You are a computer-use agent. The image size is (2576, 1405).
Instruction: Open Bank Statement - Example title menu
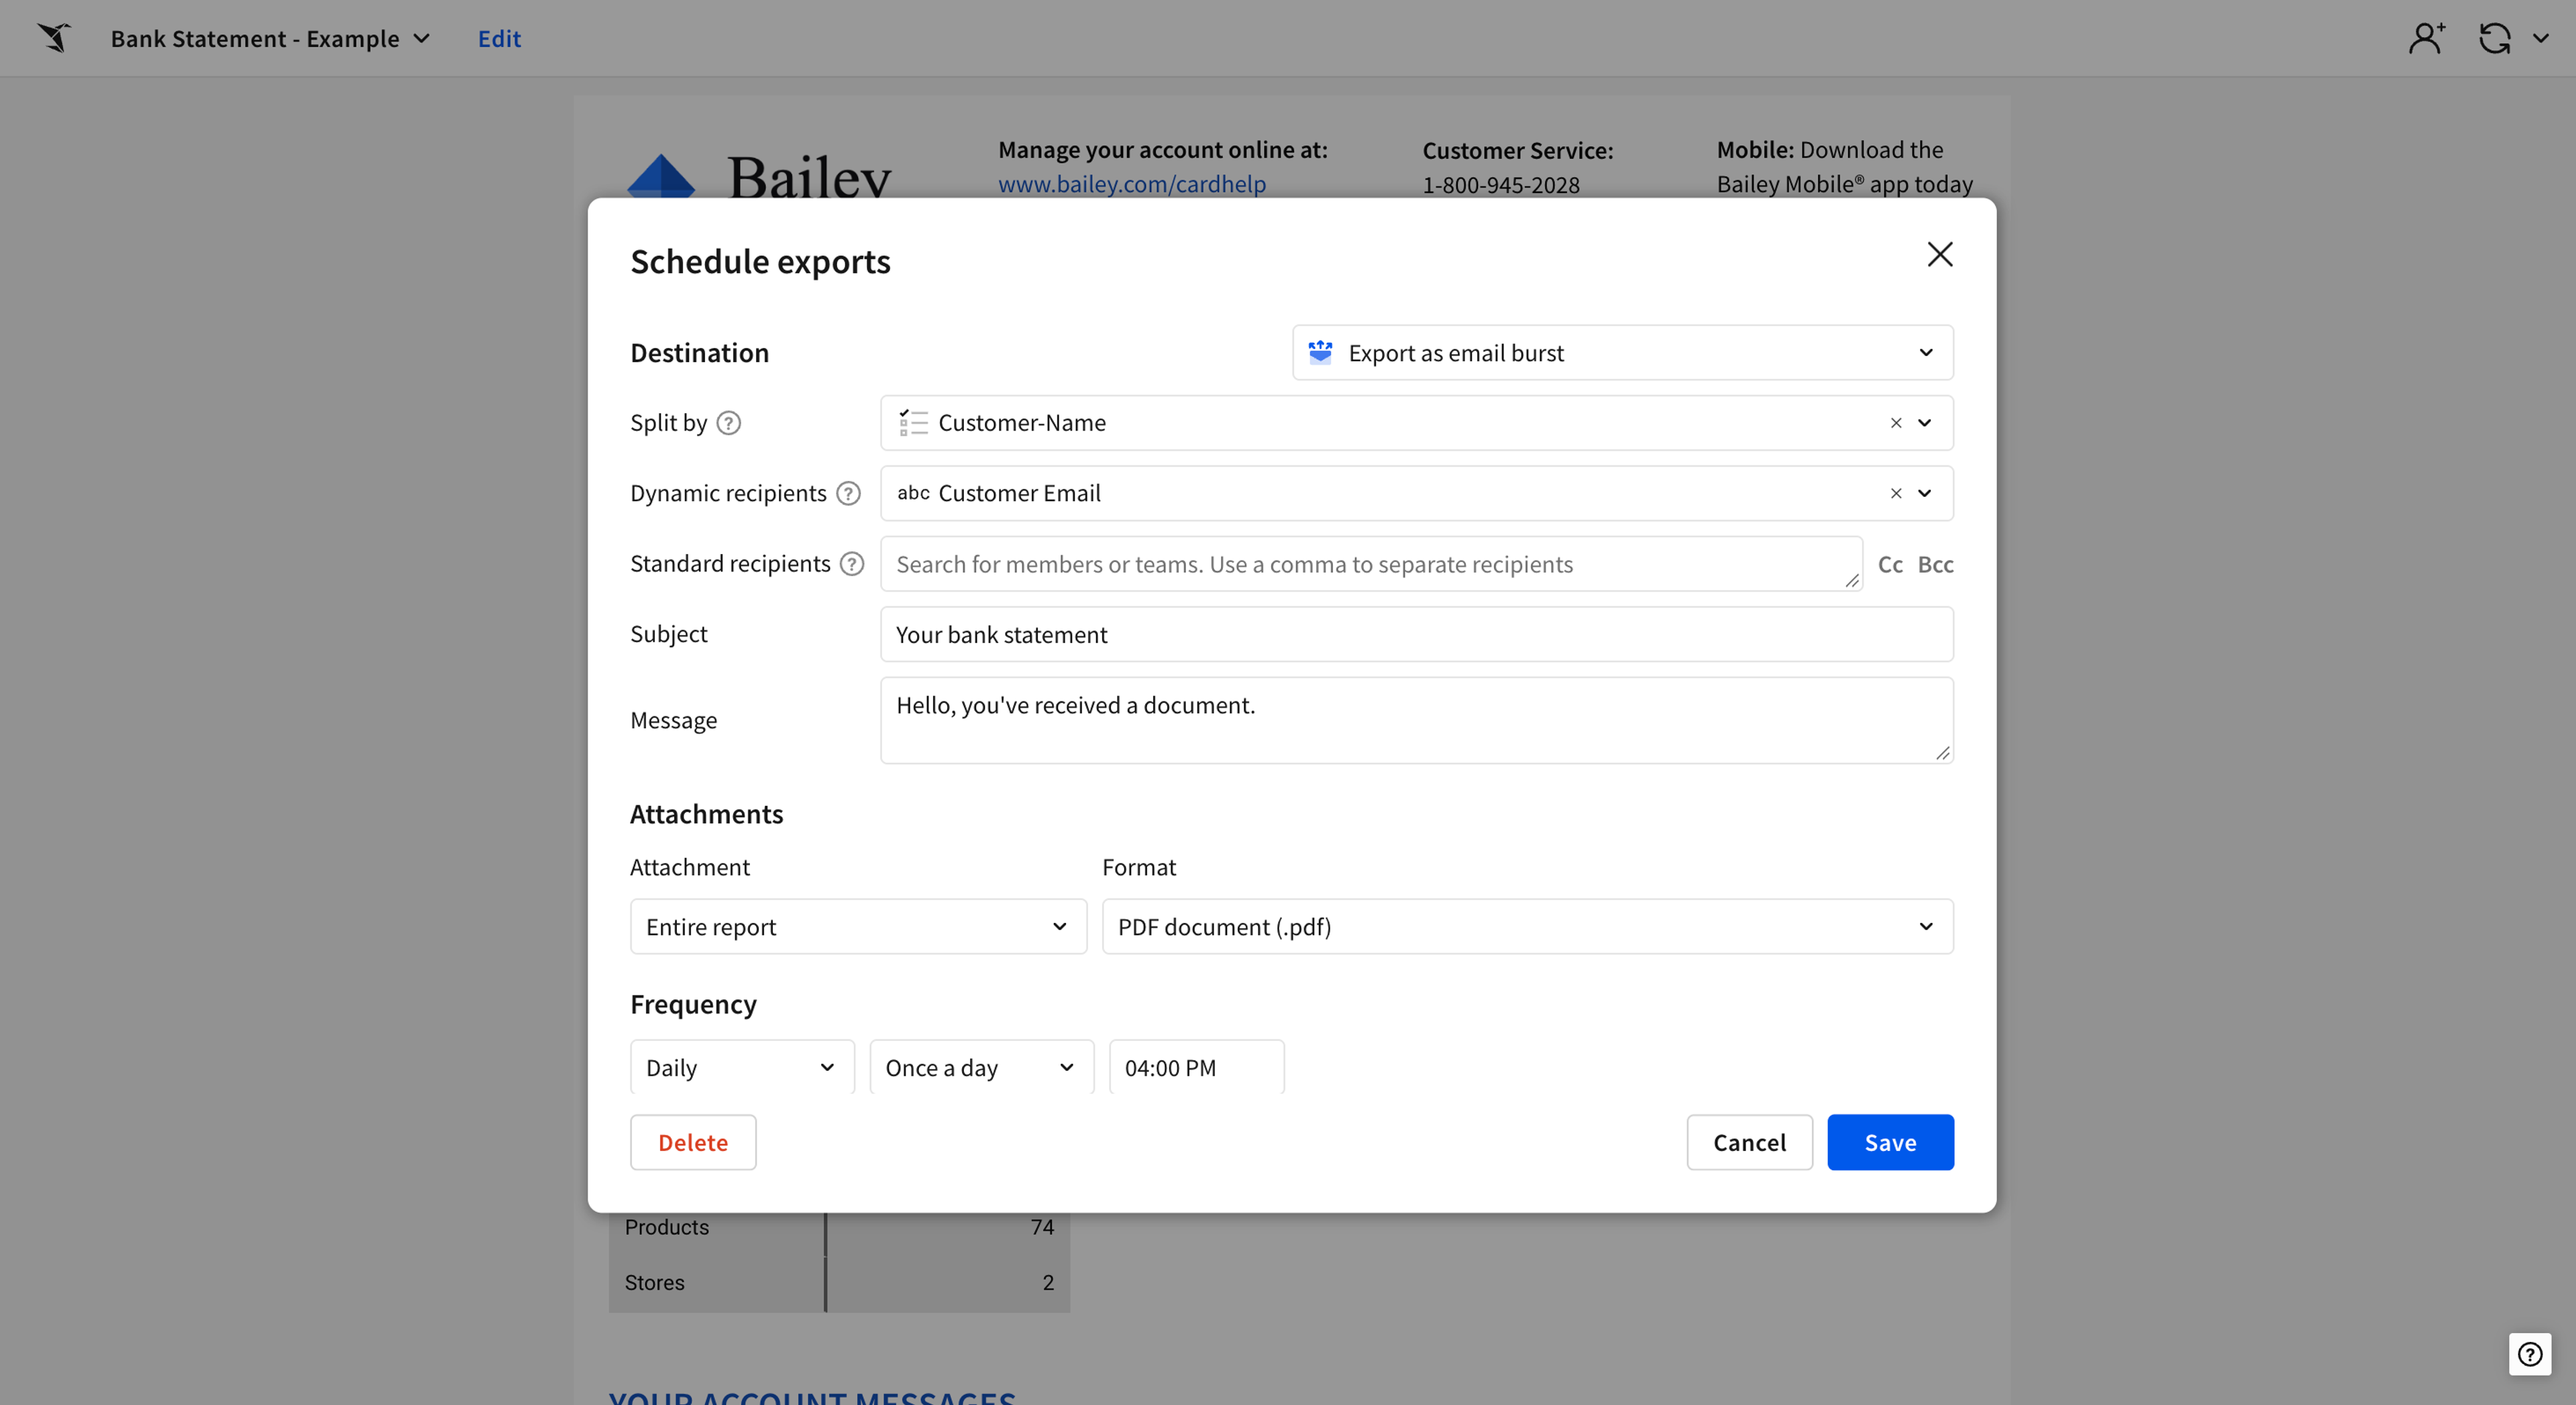(x=270, y=38)
